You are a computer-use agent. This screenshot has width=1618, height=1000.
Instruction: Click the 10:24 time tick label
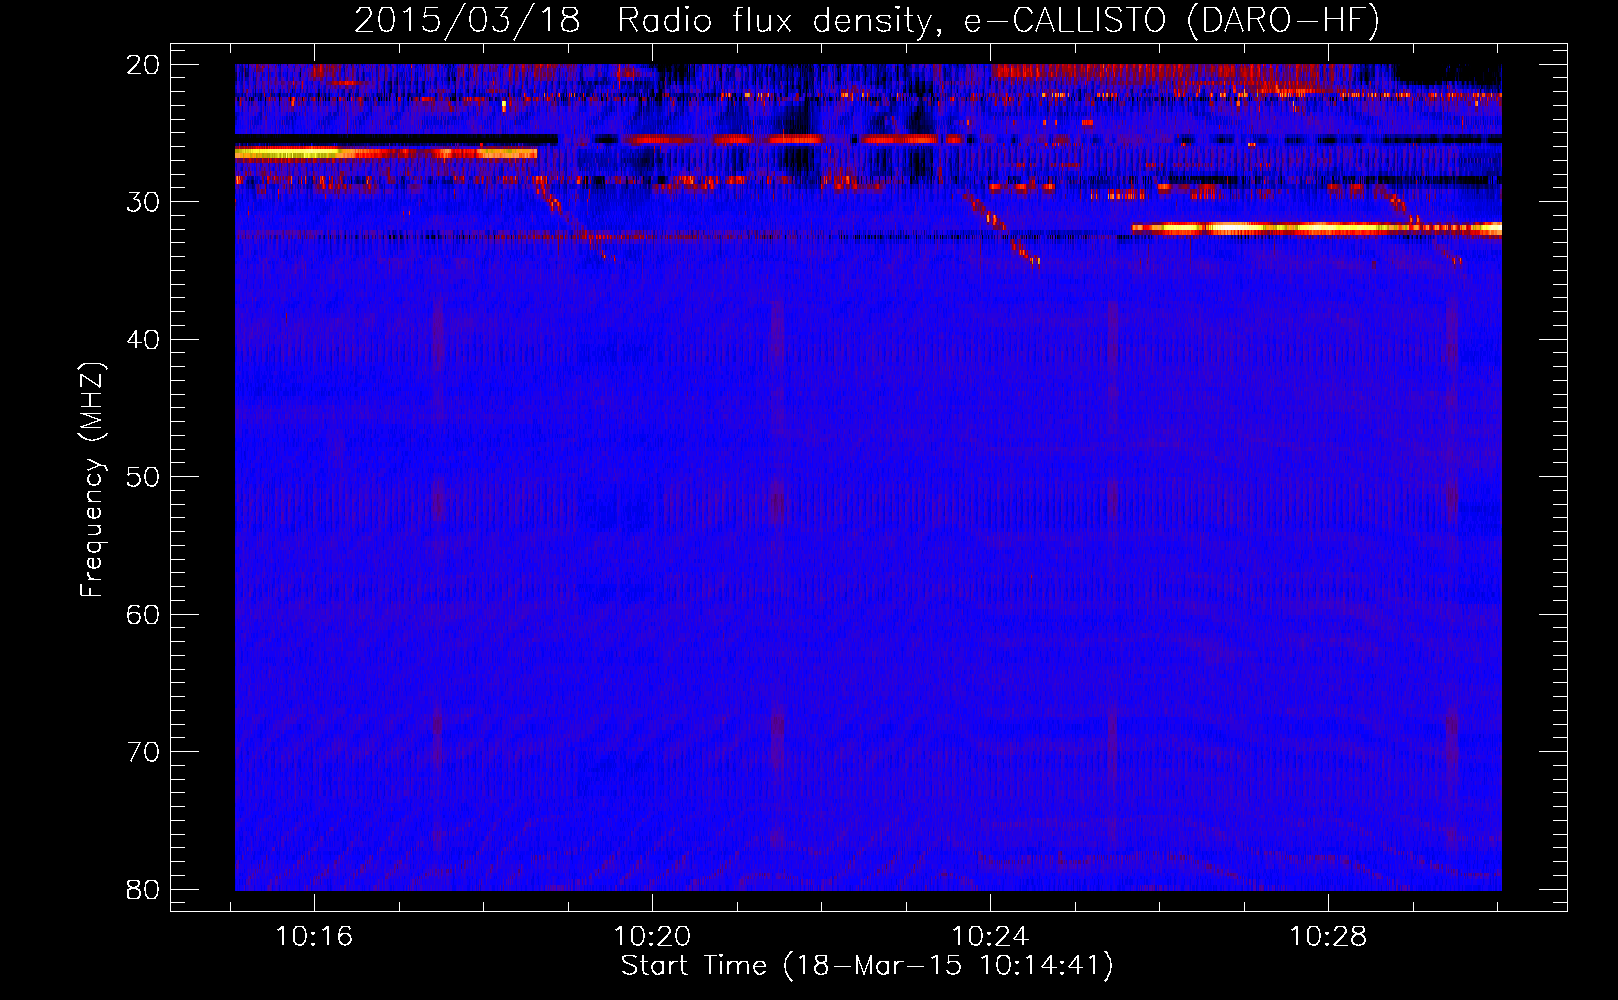[x=990, y=937]
